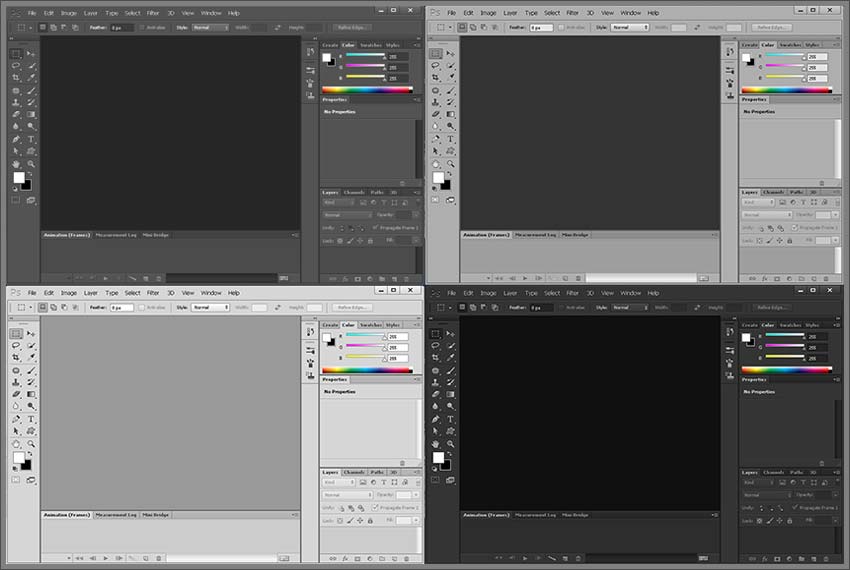Select the Quick Selection tool in light-gray window
The height and width of the screenshot is (570, 850).
pyautogui.click(x=31, y=345)
